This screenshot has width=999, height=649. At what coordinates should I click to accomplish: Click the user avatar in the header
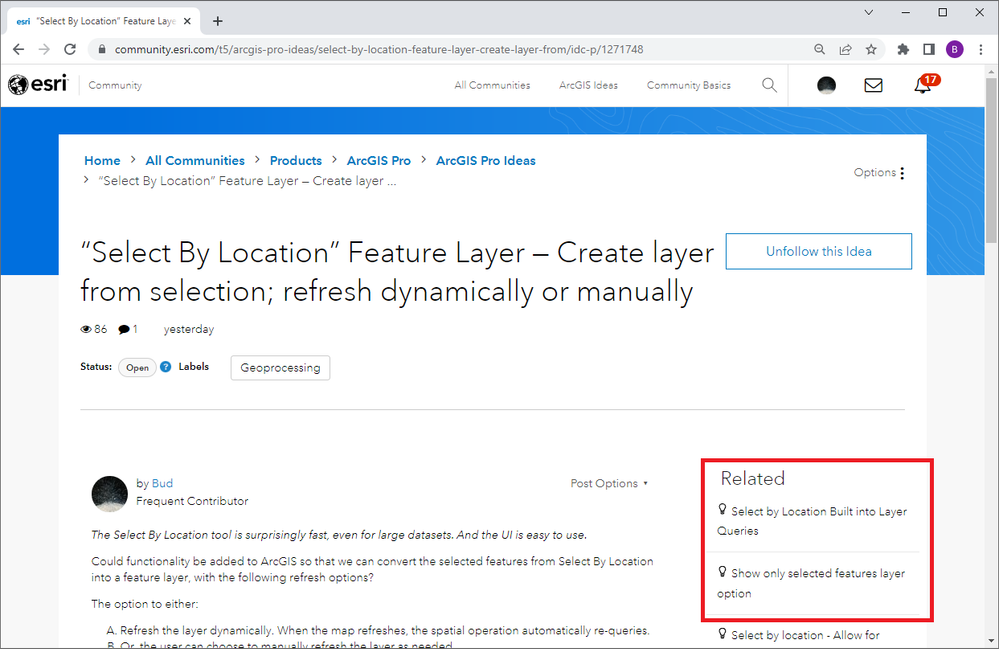[x=826, y=85]
